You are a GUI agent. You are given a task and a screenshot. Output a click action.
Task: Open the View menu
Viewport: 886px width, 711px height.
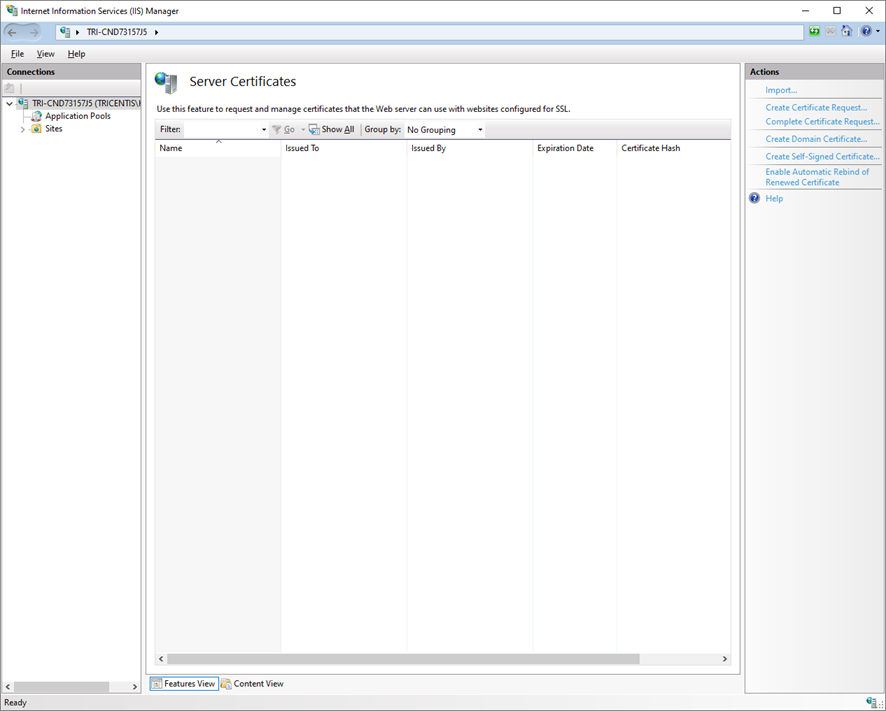coord(45,53)
